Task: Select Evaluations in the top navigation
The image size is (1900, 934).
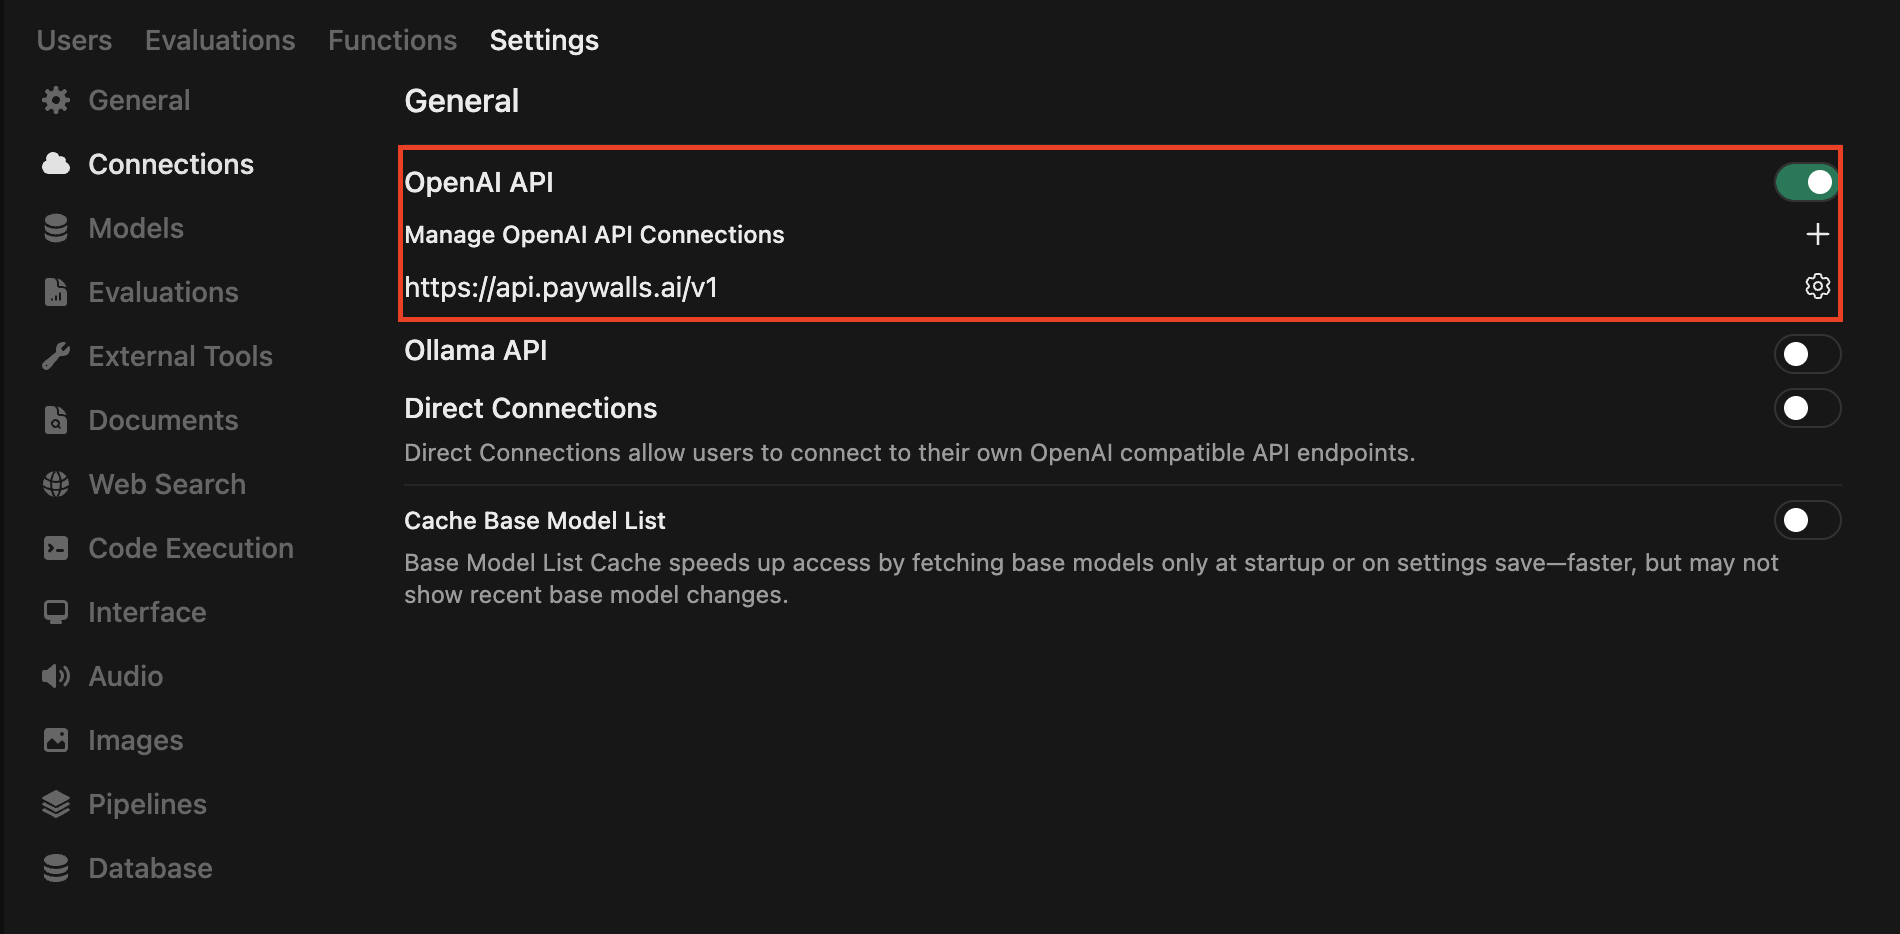Action: coord(219,39)
